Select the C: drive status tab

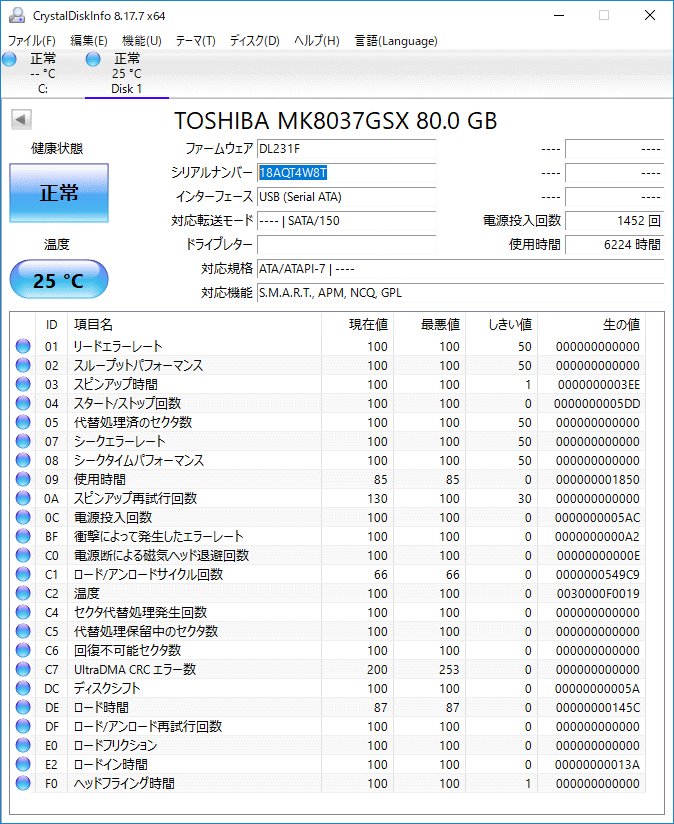43,74
